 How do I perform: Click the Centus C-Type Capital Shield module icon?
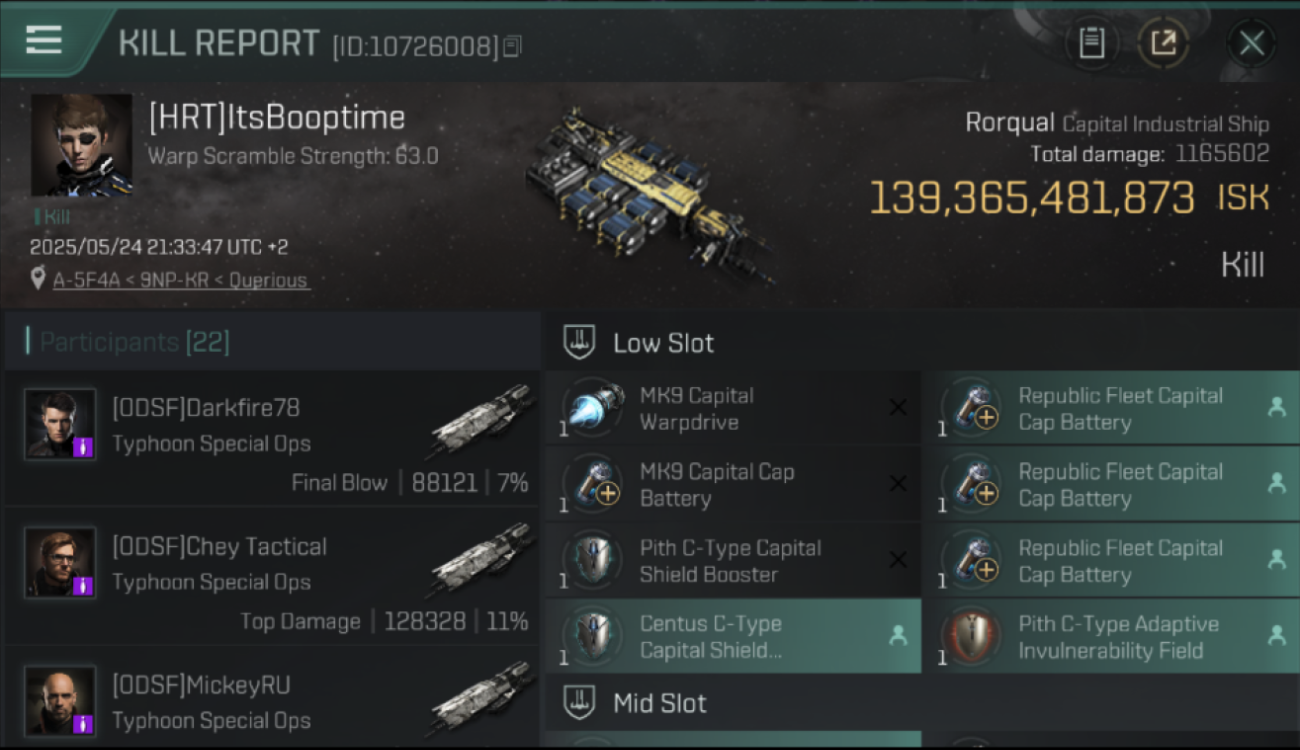click(x=594, y=636)
